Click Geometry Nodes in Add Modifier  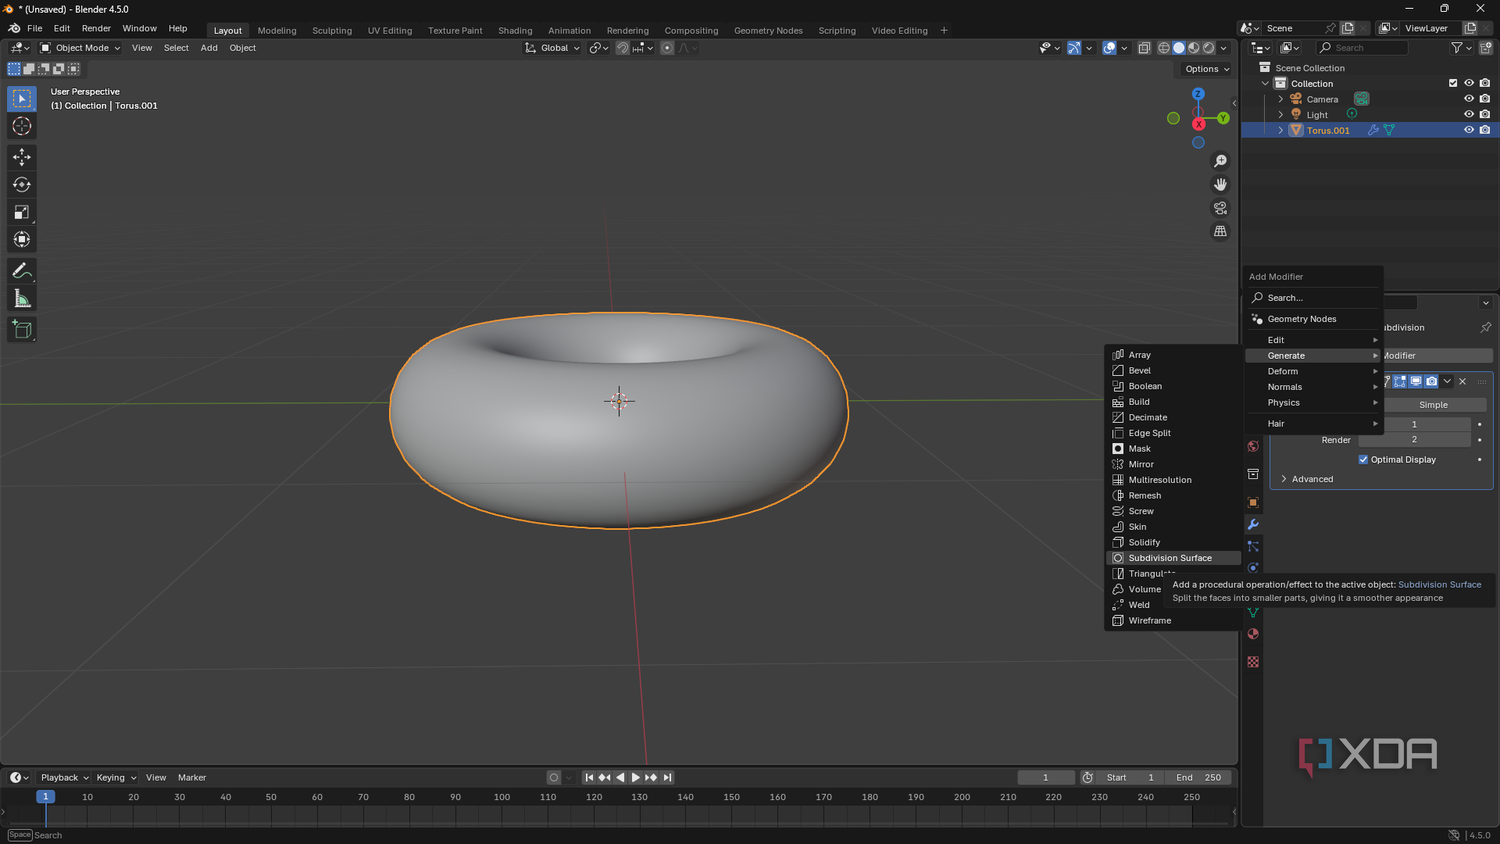(x=1313, y=319)
